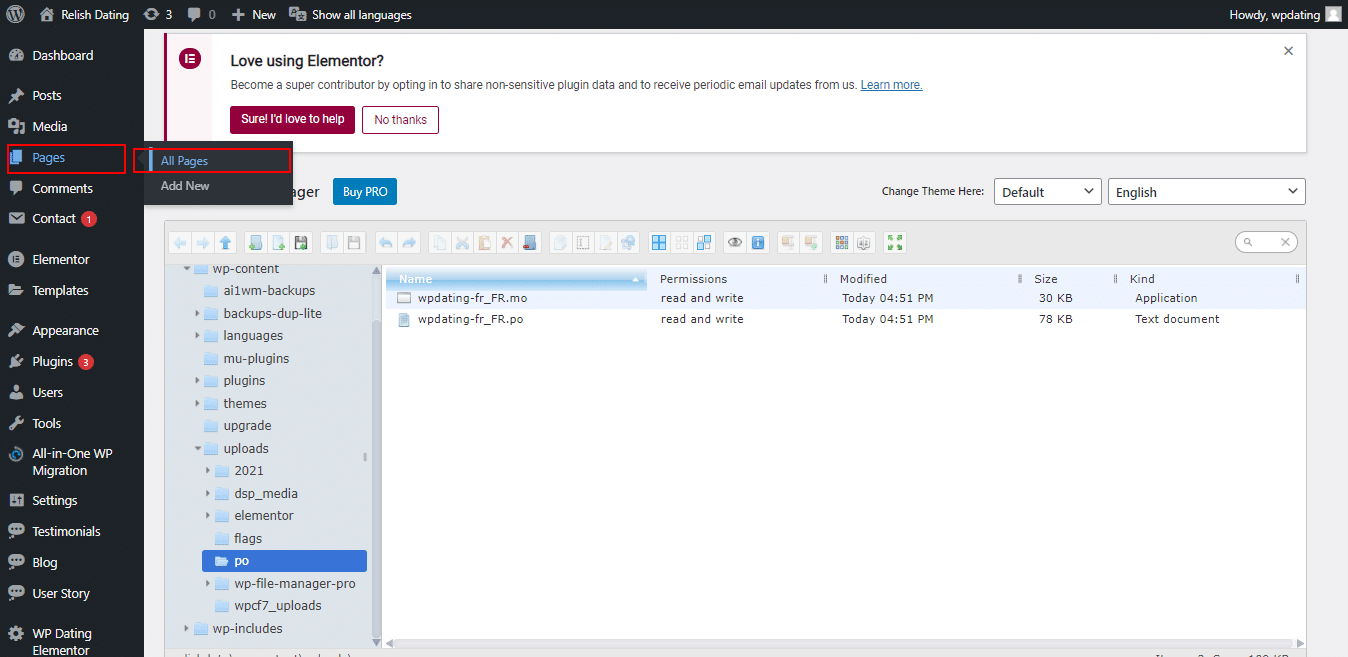Click Sure! I'd love to help
The height and width of the screenshot is (657, 1348).
tap(292, 119)
